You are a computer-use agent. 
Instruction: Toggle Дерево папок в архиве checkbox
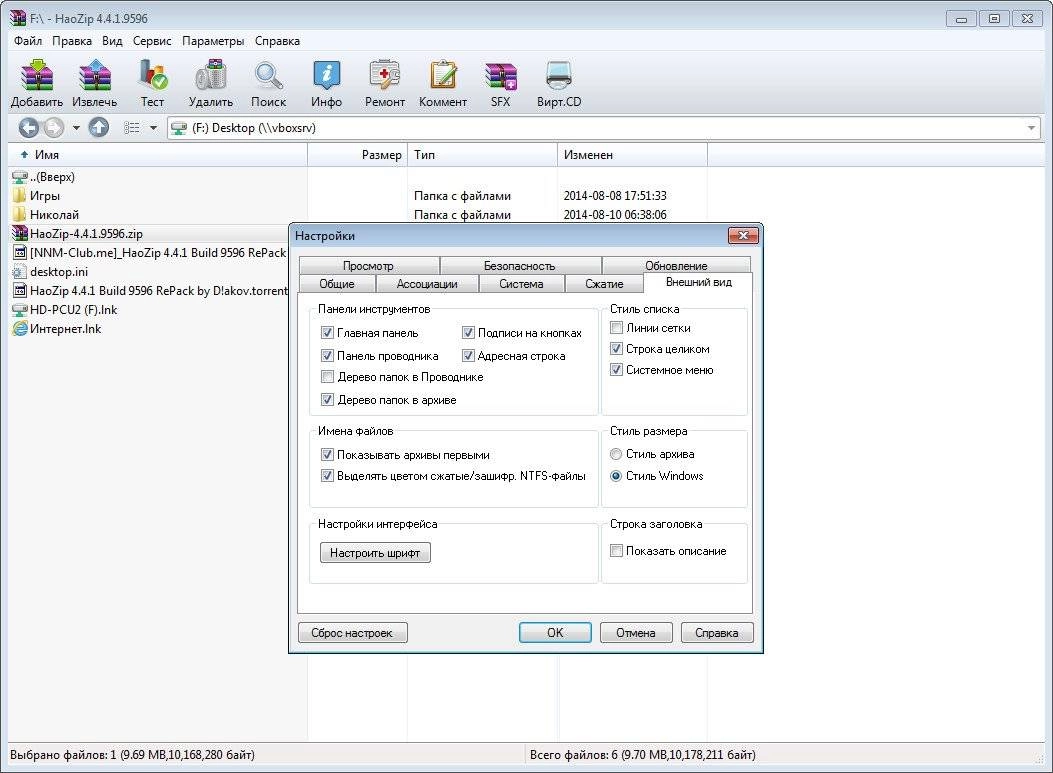pos(327,400)
